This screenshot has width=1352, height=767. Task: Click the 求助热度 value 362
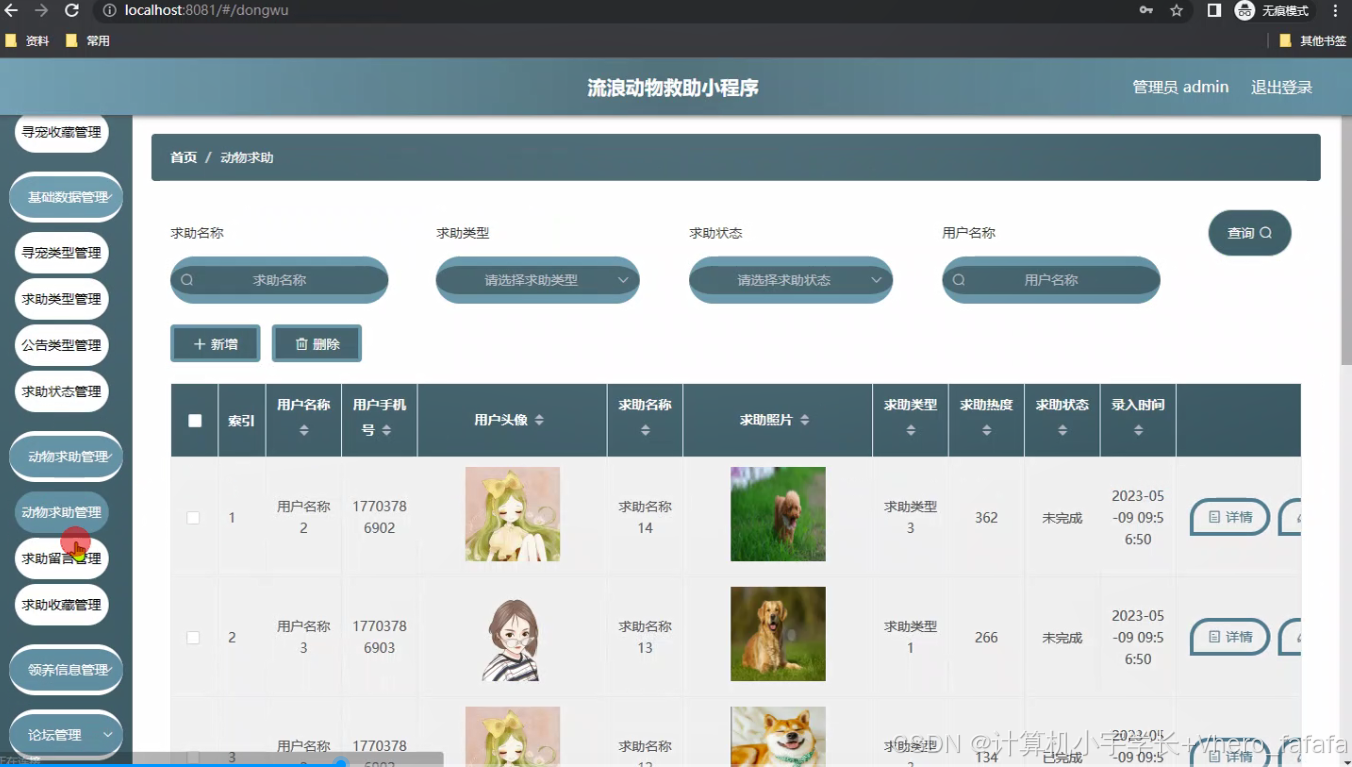coord(987,518)
